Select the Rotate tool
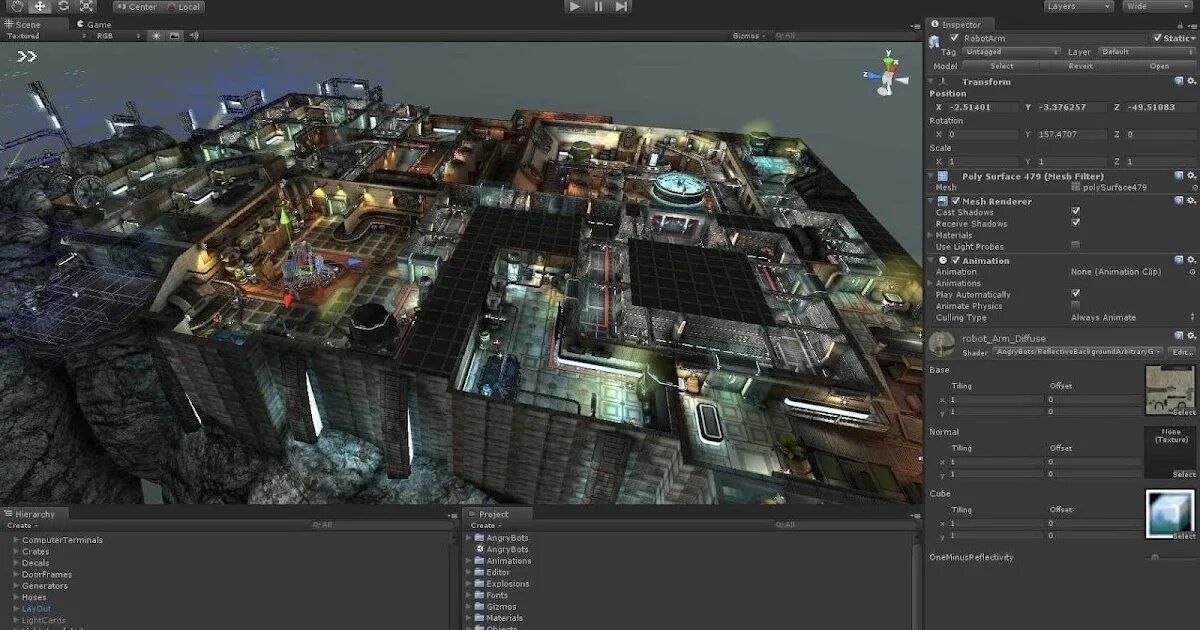This screenshot has width=1200, height=630. point(64,6)
